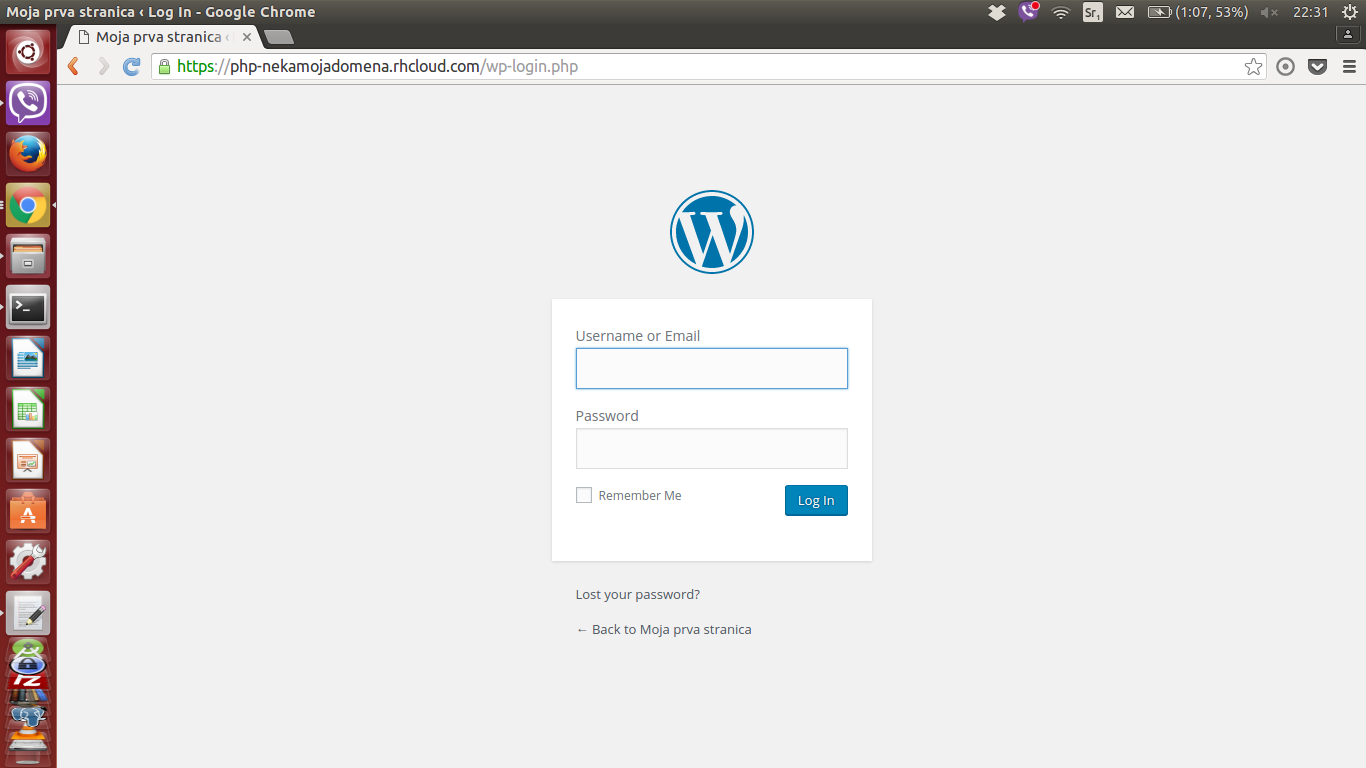This screenshot has height=768, width=1366.
Task: Click into the Password field
Action: (712, 448)
